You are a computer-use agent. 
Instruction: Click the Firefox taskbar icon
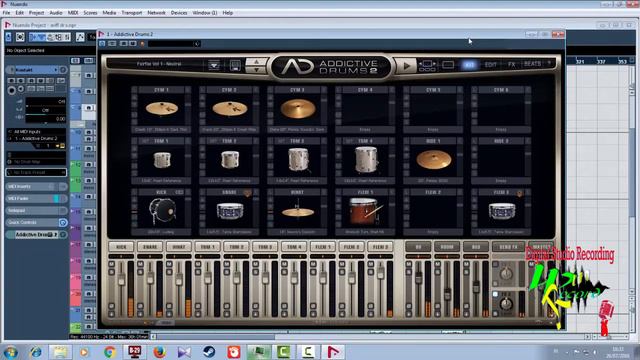pos(159,351)
